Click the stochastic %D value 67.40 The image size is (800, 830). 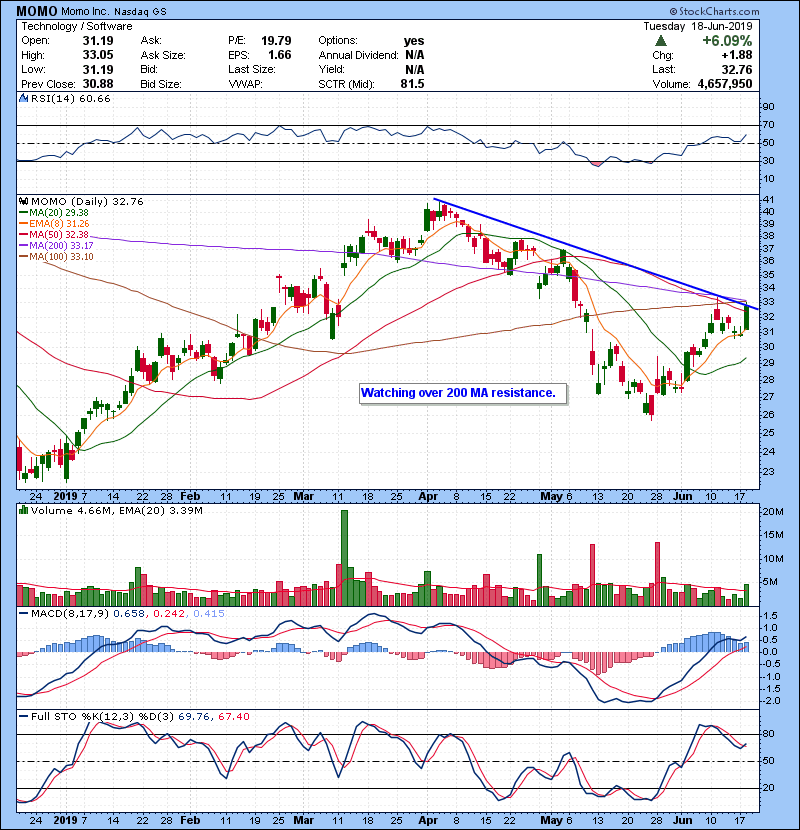[x=233, y=716]
